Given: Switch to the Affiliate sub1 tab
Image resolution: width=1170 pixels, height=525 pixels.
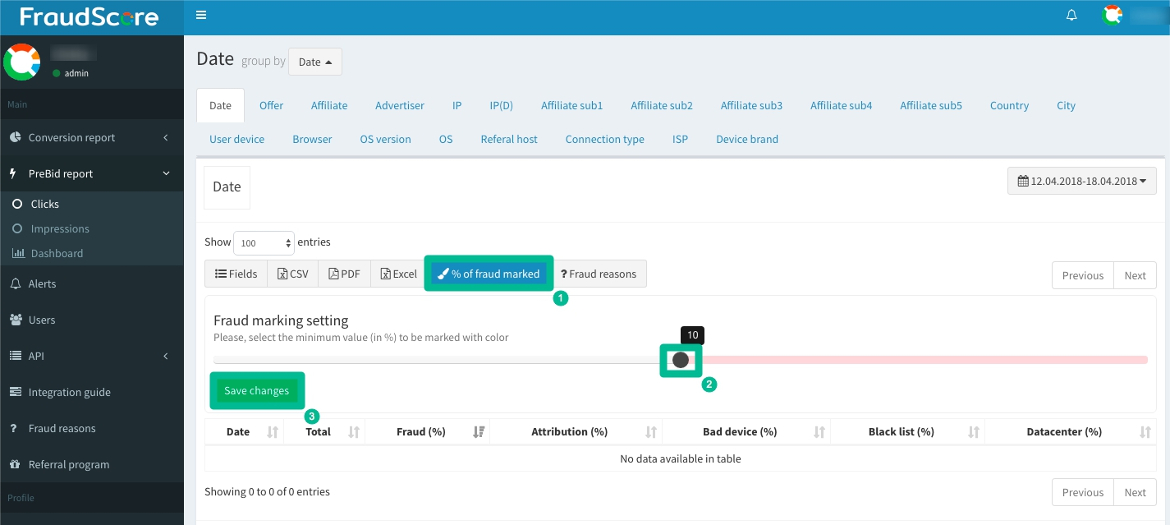Looking at the screenshot, I should pyautogui.click(x=572, y=106).
